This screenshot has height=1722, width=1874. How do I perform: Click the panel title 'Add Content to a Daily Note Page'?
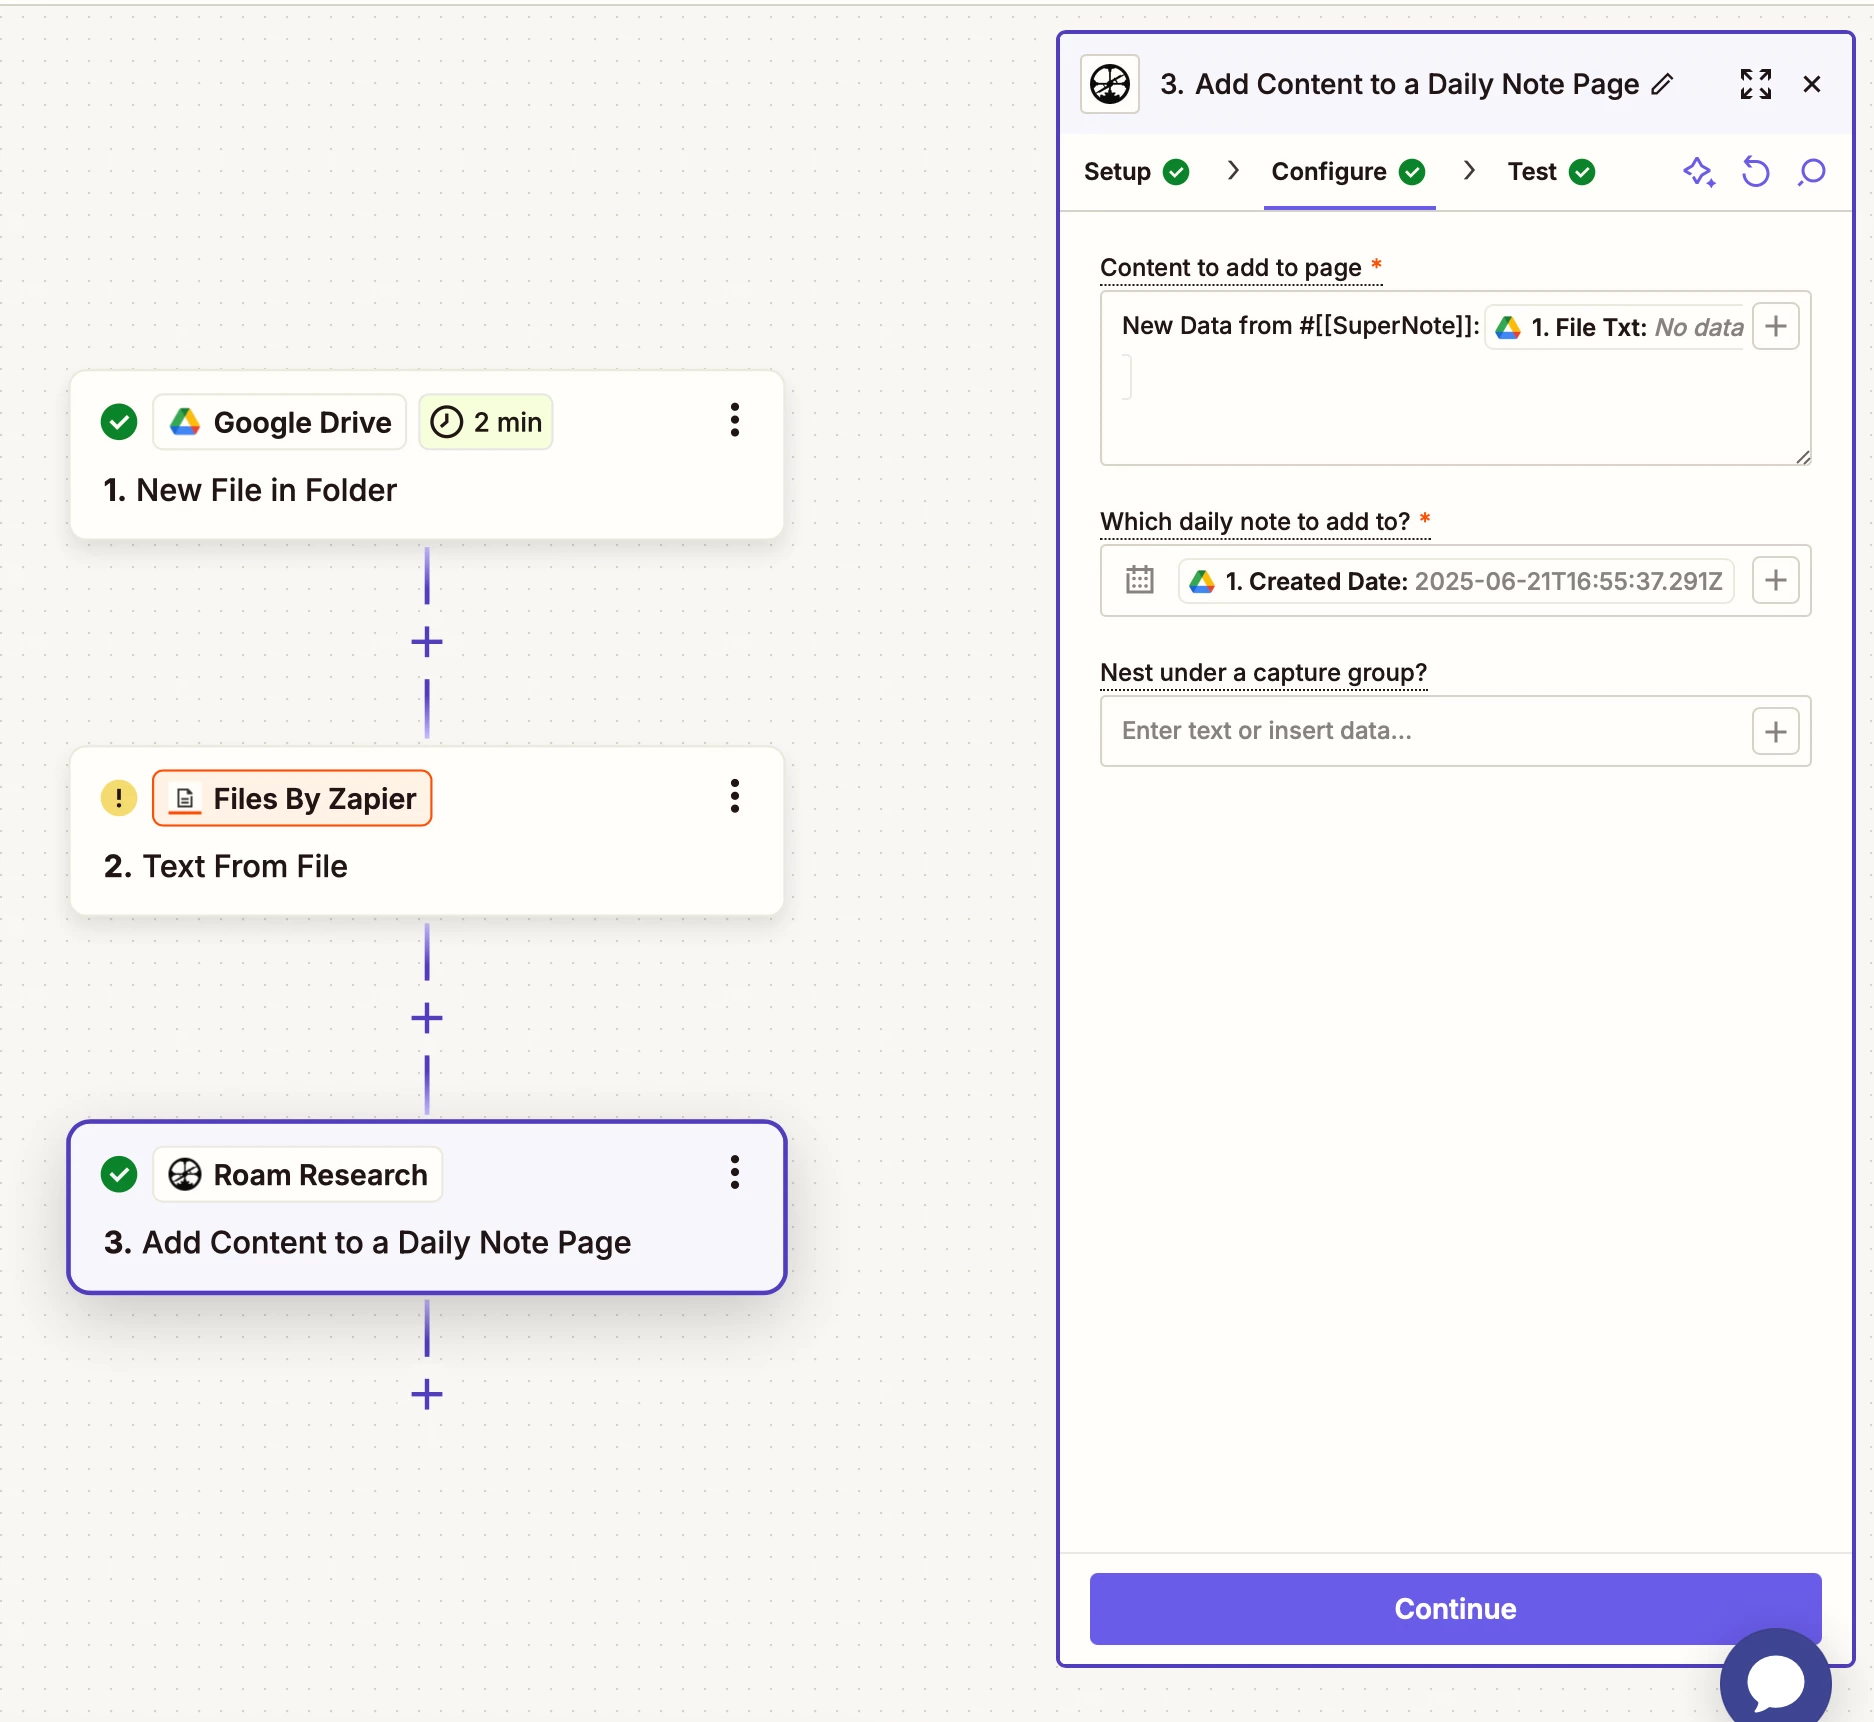[x=1417, y=84]
